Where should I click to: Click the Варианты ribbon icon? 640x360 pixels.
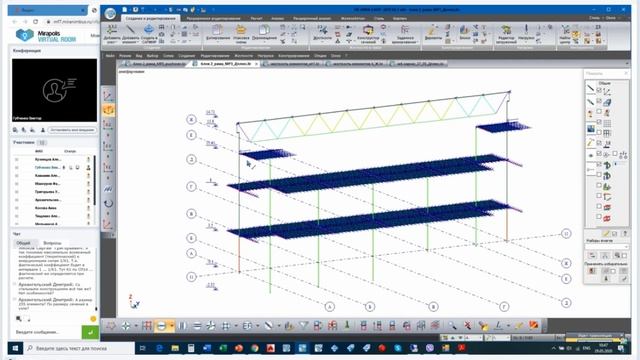point(433,33)
